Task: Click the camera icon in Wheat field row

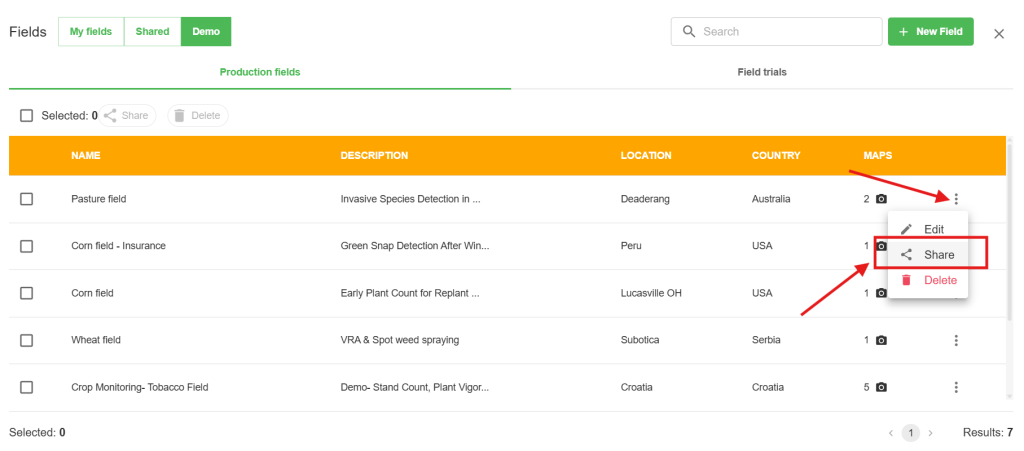Action: [x=881, y=340]
